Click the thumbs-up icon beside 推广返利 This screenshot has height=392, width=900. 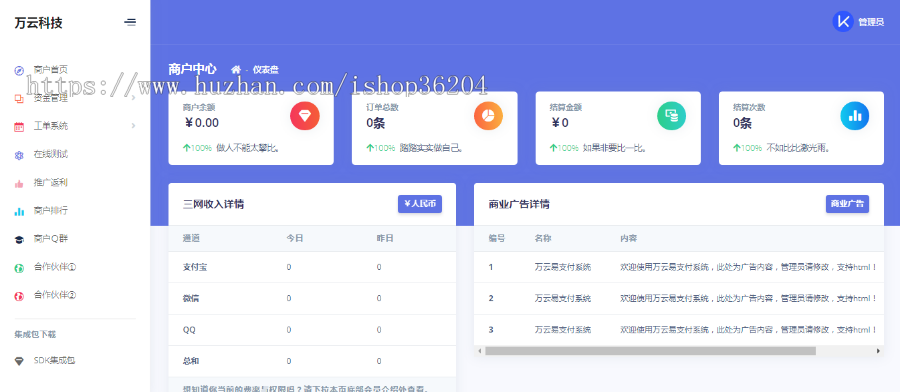20,183
